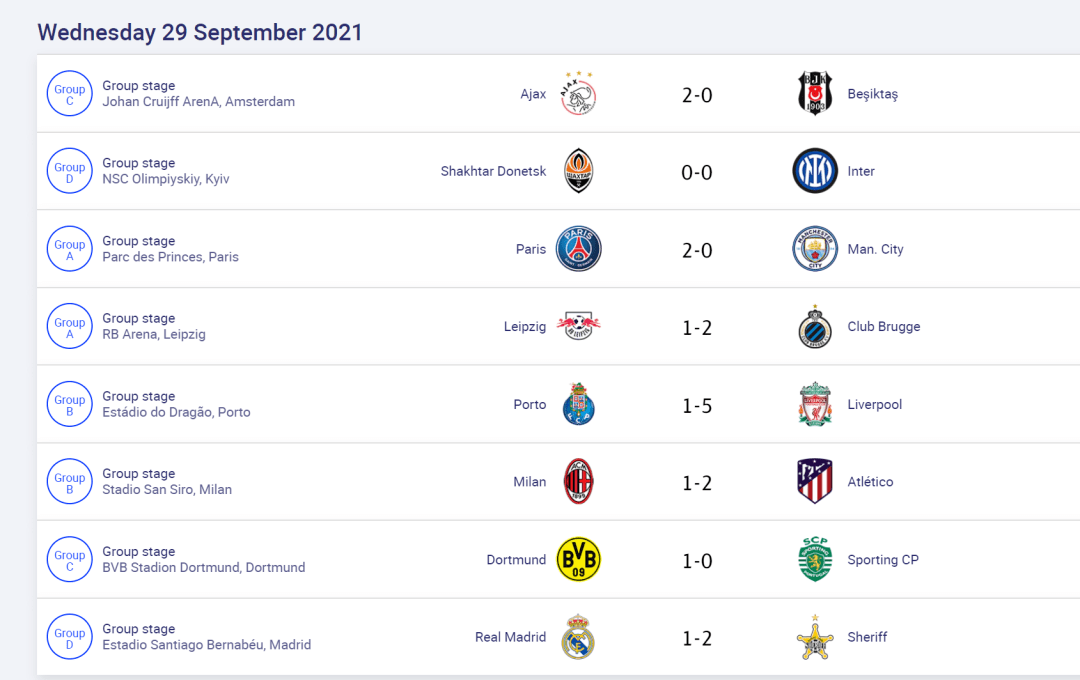This screenshot has width=1080, height=680.
Task: Click the Beşiktaş club crest
Action: point(815,93)
